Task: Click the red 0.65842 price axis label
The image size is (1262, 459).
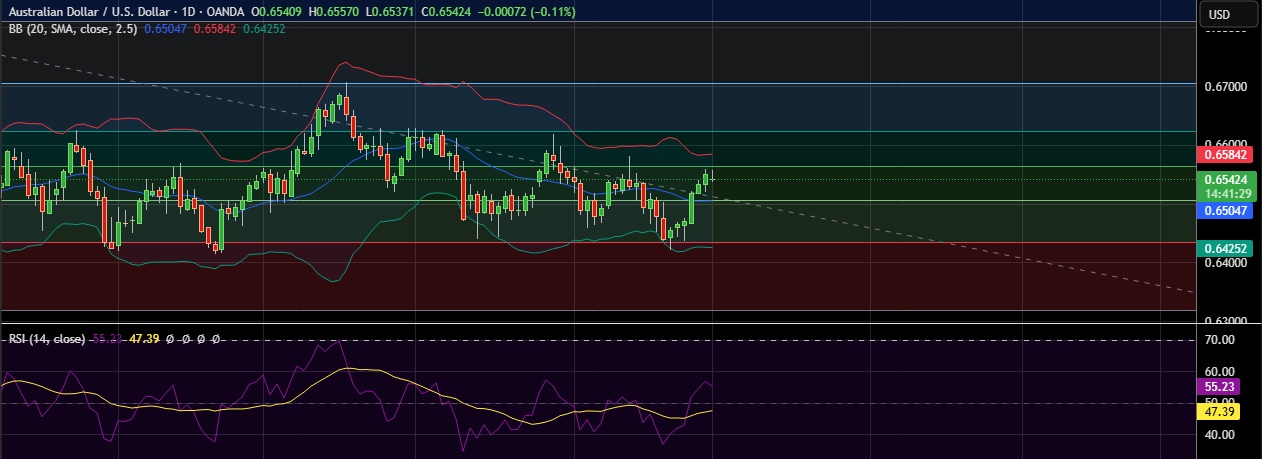Action: pos(1226,154)
